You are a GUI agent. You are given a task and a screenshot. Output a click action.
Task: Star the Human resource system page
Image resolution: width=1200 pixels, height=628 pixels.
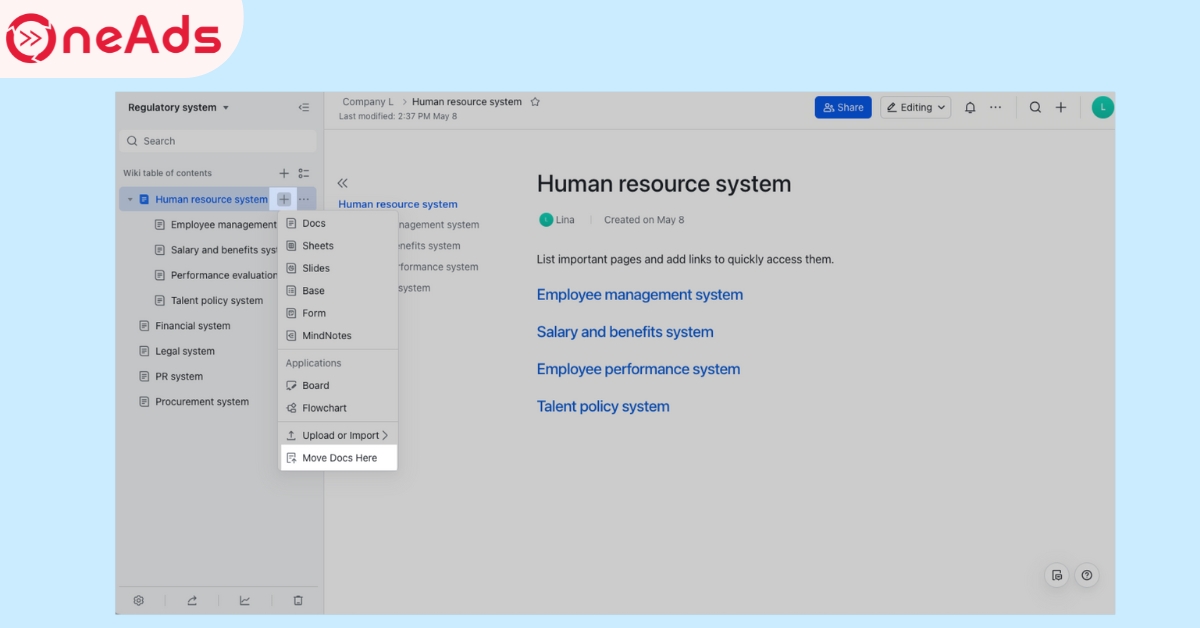535,102
